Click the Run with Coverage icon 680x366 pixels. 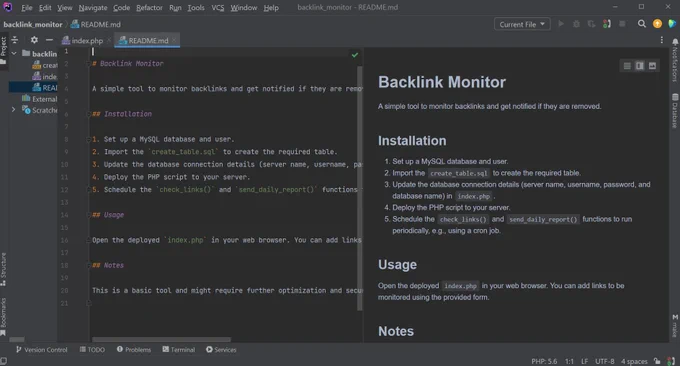[x=591, y=24]
